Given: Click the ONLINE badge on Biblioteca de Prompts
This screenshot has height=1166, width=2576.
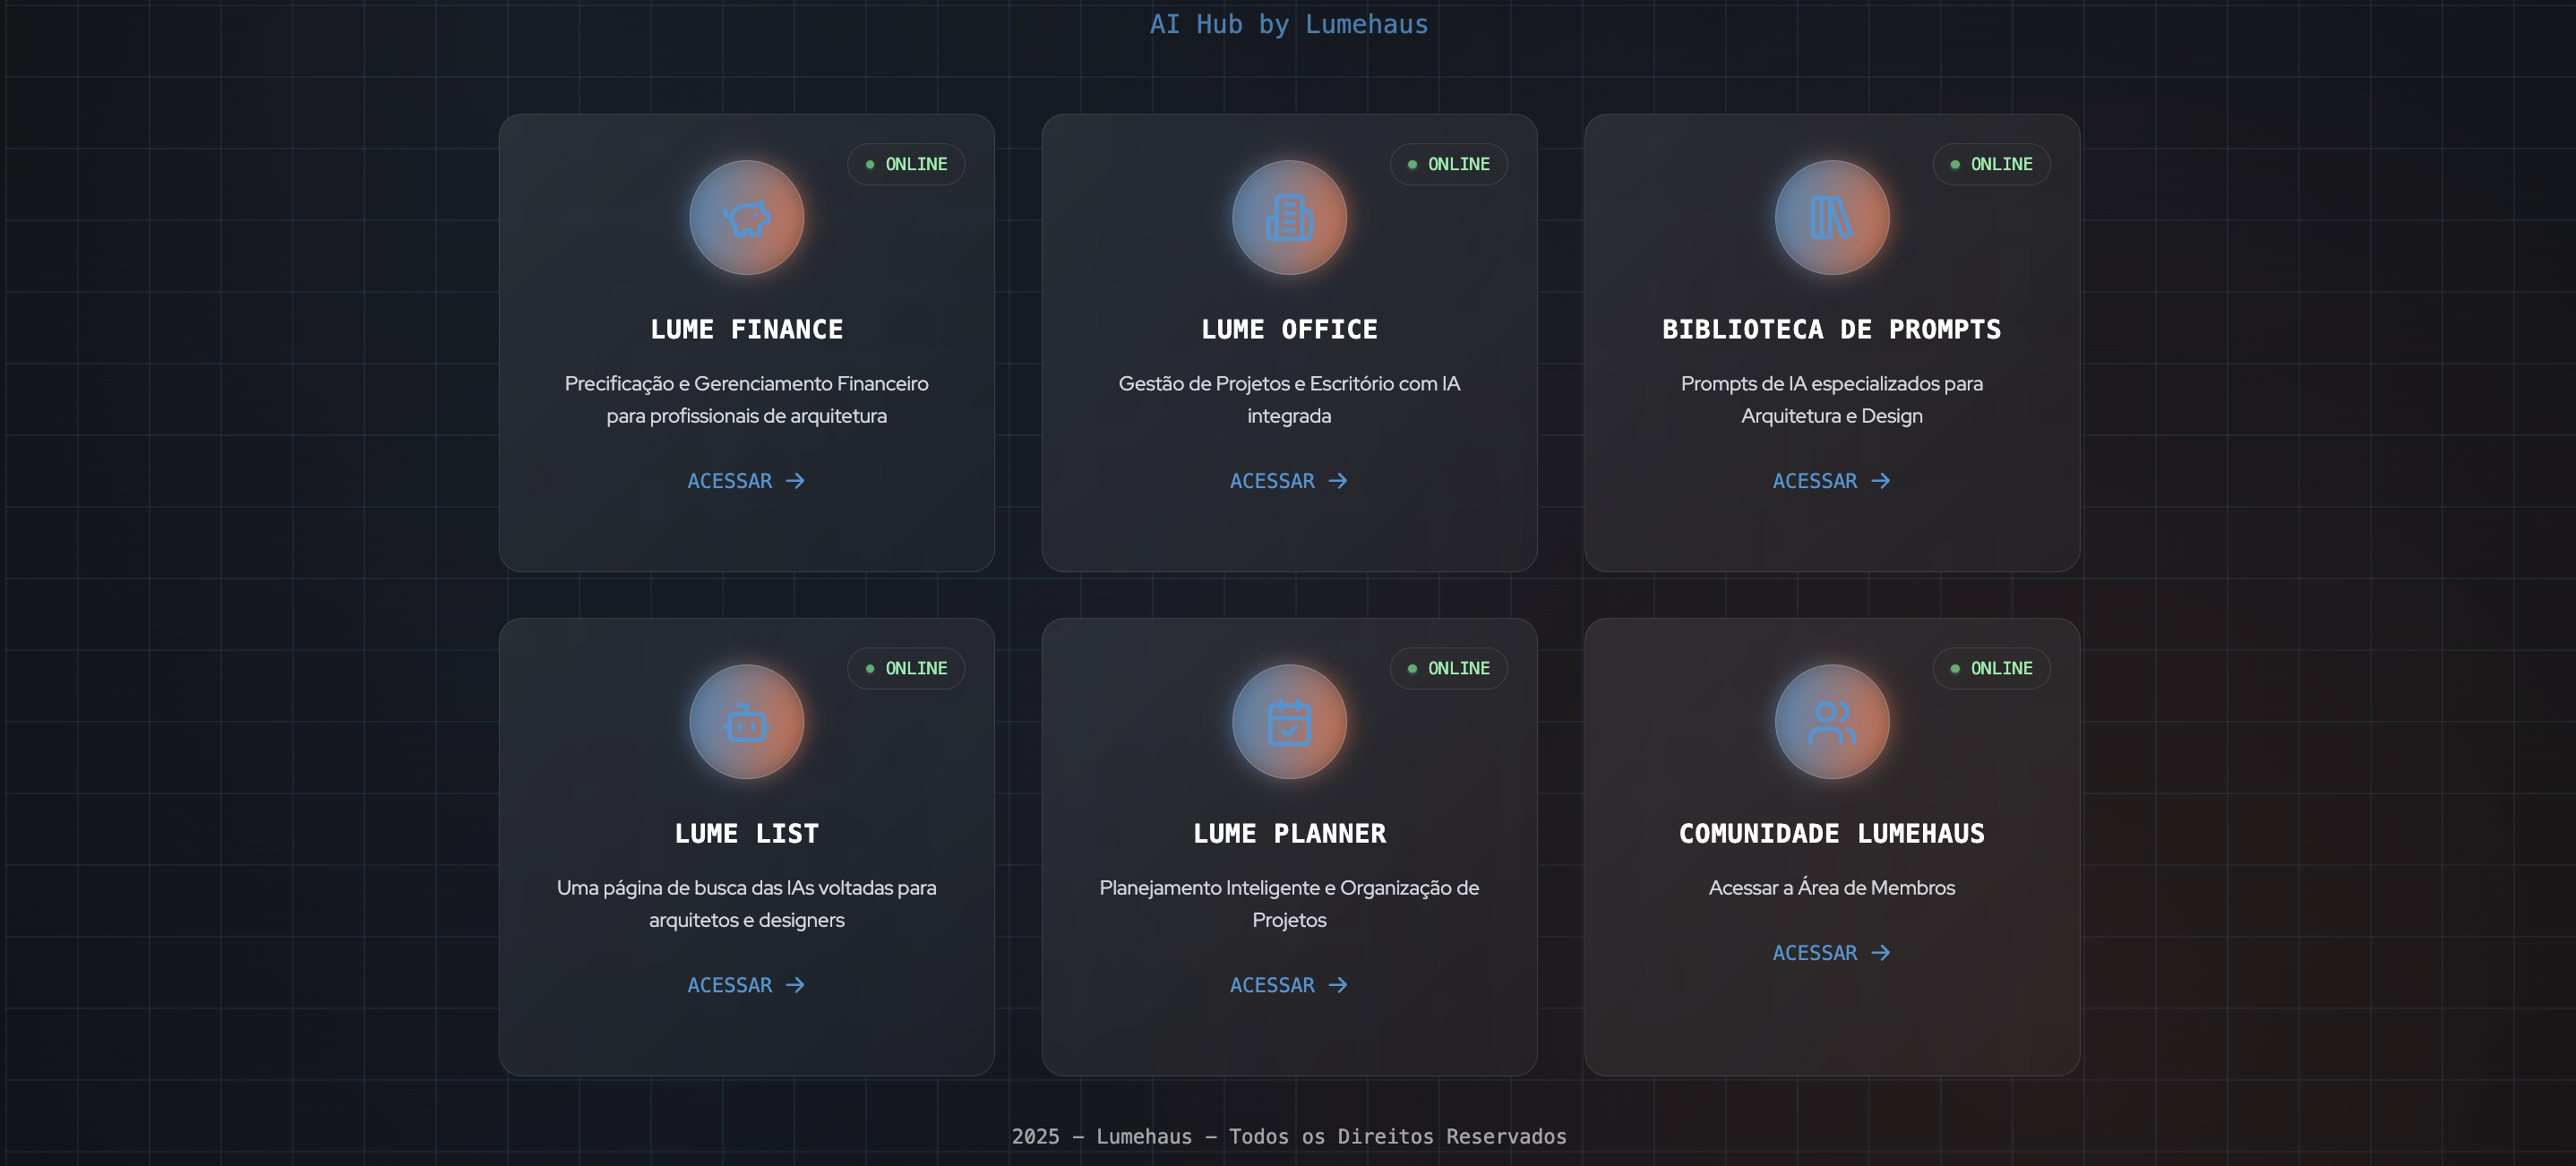Looking at the screenshot, I should tap(1991, 164).
